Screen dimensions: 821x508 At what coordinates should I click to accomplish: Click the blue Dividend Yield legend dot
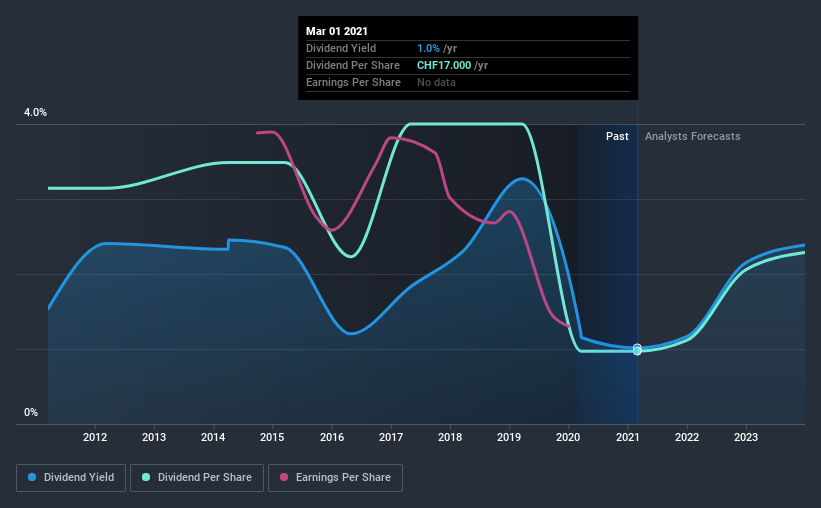pos(32,477)
